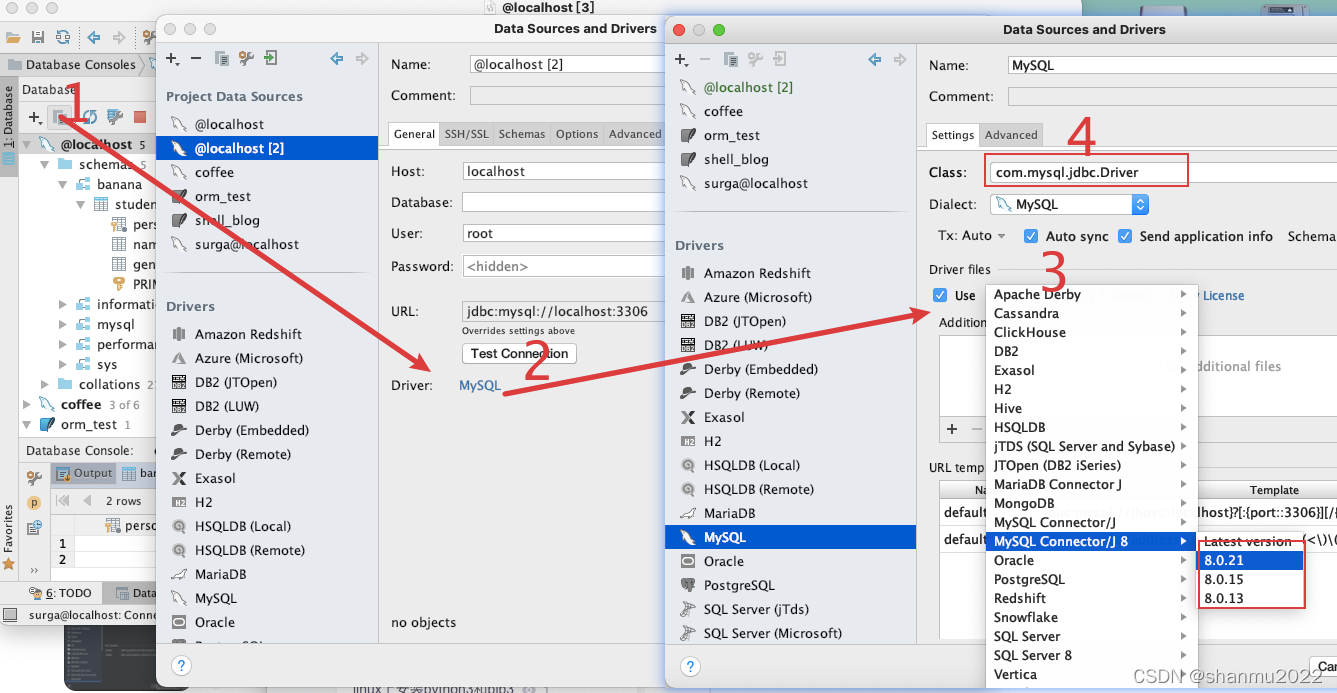Viewport: 1337px width, 693px height.
Task: Open the Tx: Auto dropdown
Action: (970, 236)
